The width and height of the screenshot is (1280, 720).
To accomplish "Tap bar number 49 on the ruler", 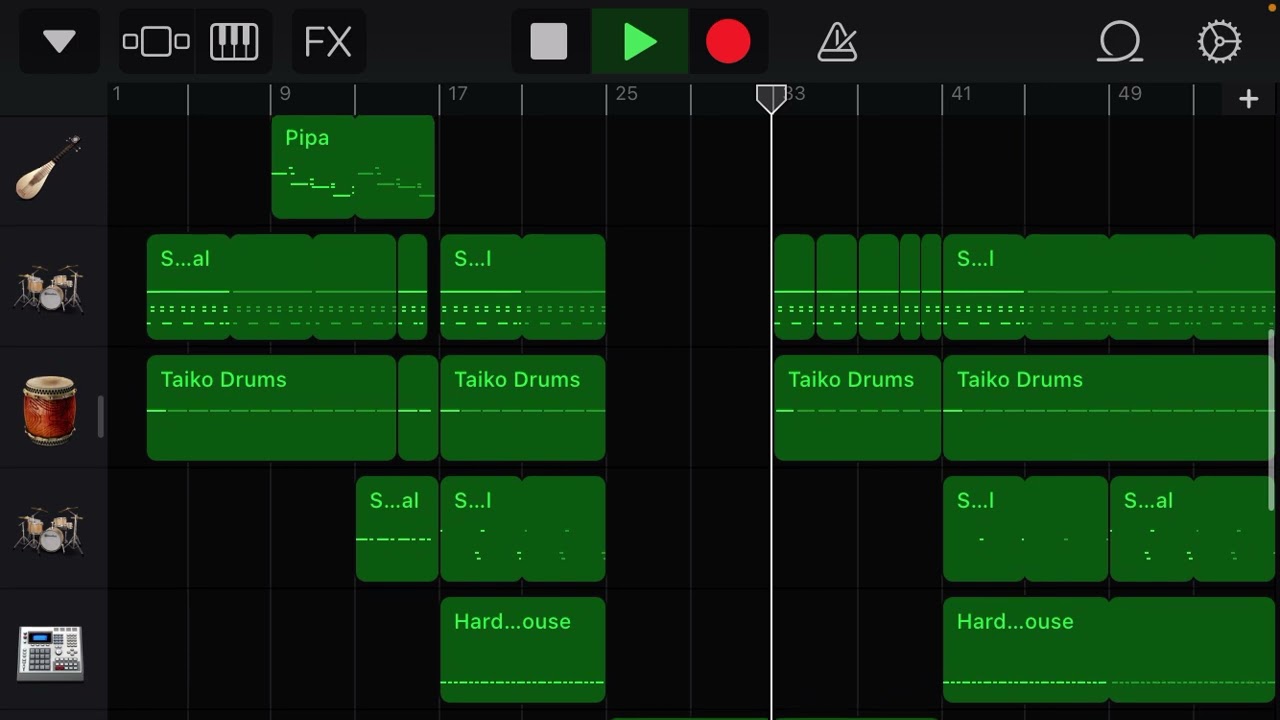I will (1130, 93).
